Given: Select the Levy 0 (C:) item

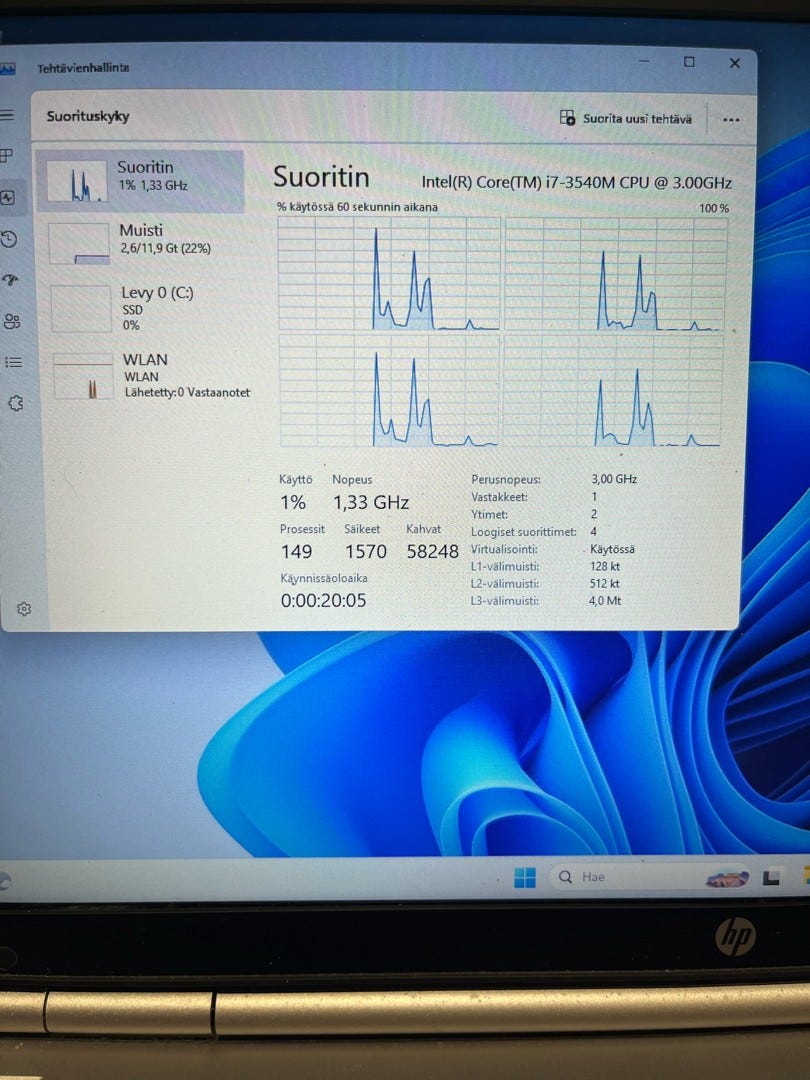Looking at the screenshot, I should [147, 309].
